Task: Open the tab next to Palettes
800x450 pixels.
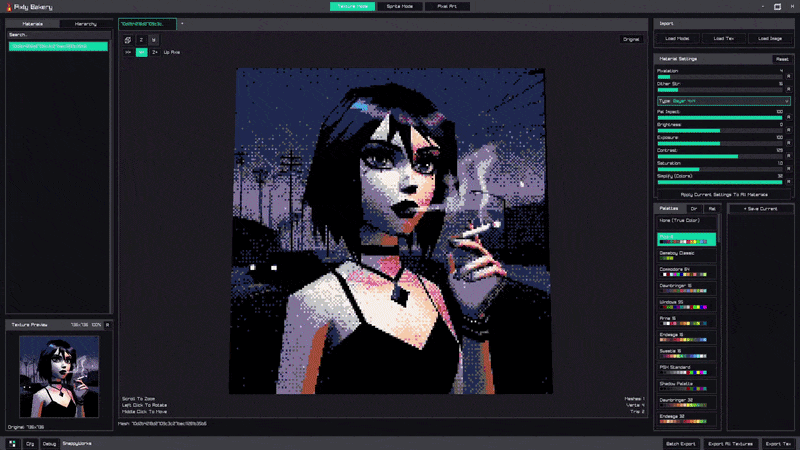Action: coord(693,209)
